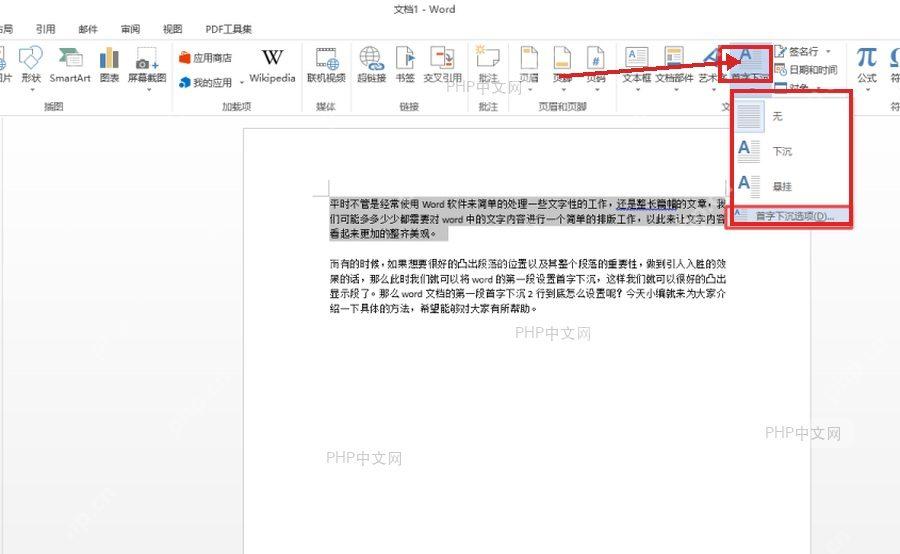Switch to the Mailings (邮件) tab
This screenshot has height=554, width=900.
point(88,29)
